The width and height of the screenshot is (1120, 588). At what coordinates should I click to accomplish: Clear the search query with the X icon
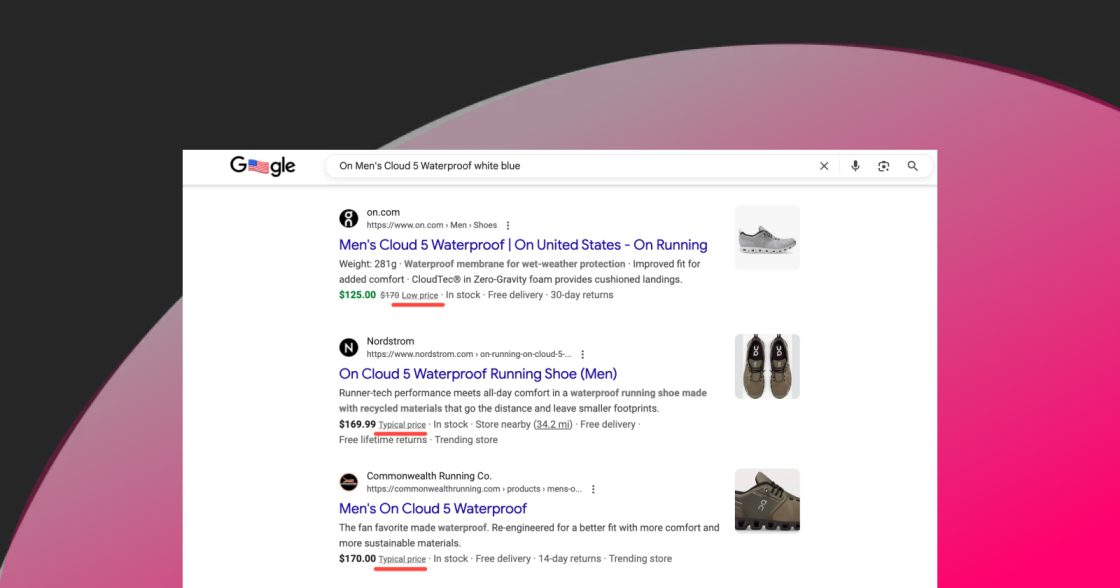point(824,166)
